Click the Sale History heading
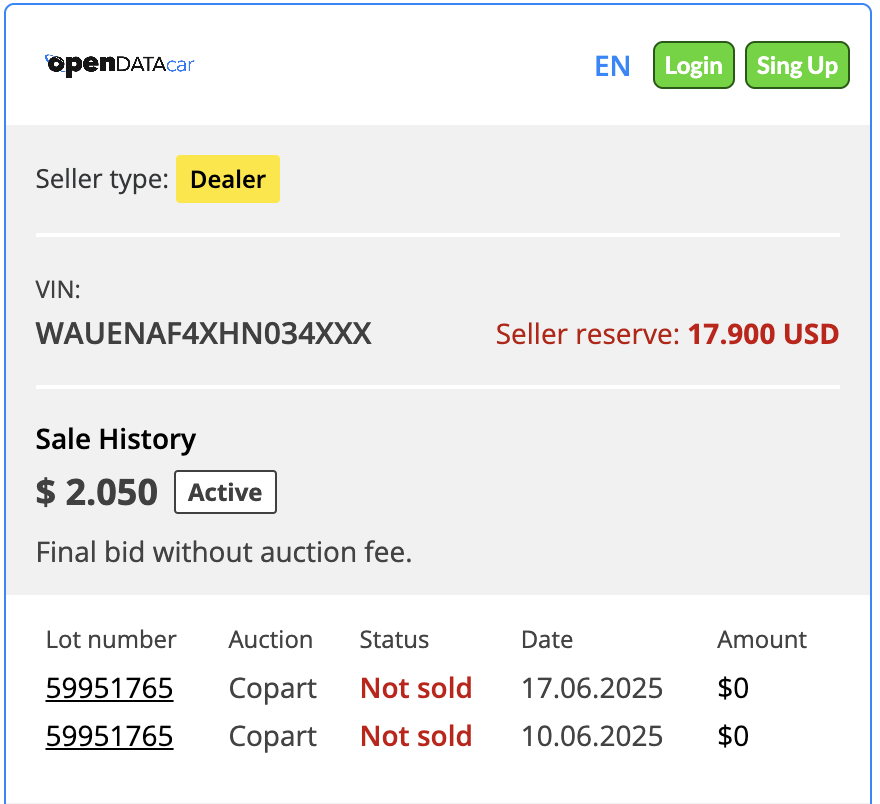Screen dimensions: 880x804 [x=116, y=439]
